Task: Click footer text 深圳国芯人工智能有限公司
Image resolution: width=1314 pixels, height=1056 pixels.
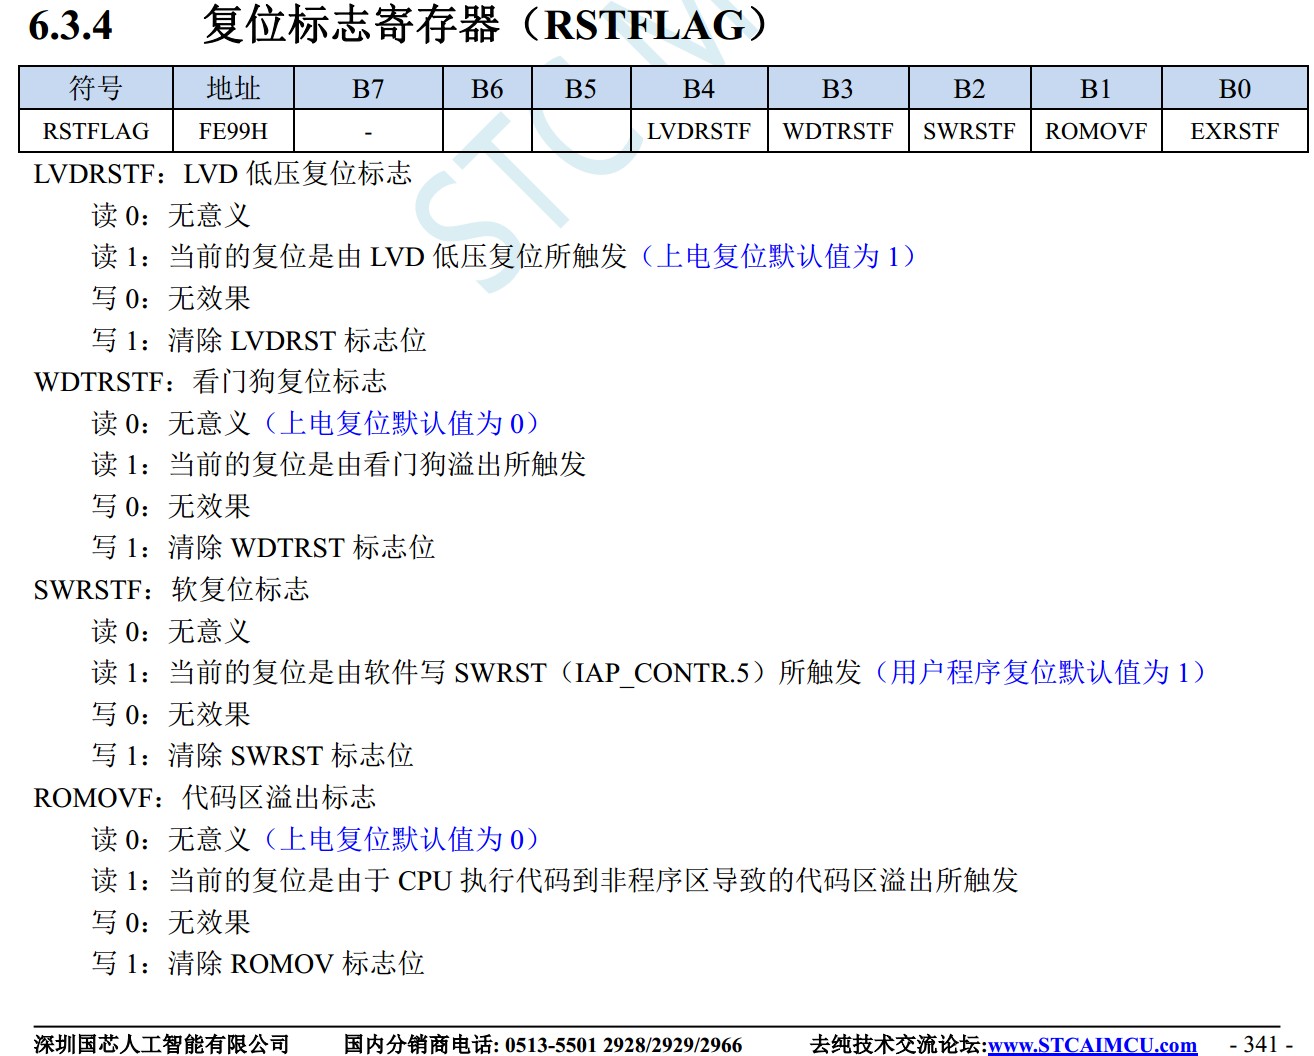Action: click(161, 1045)
